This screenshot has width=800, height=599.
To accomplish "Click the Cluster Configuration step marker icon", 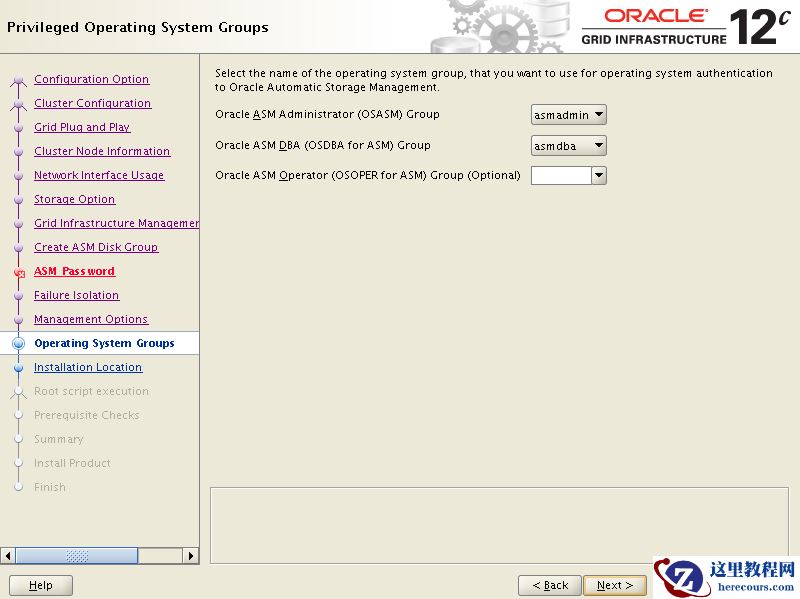I will 18,104.
